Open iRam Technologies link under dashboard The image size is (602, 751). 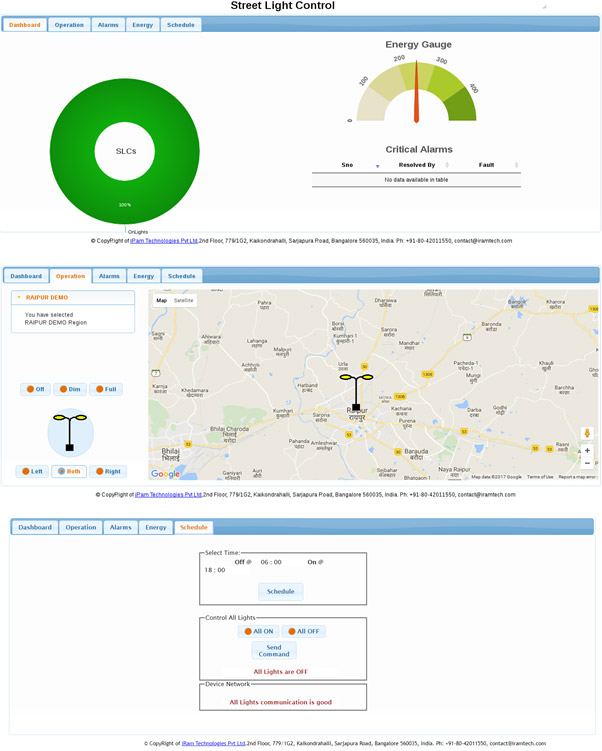pyautogui.click(x=164, y=241)
